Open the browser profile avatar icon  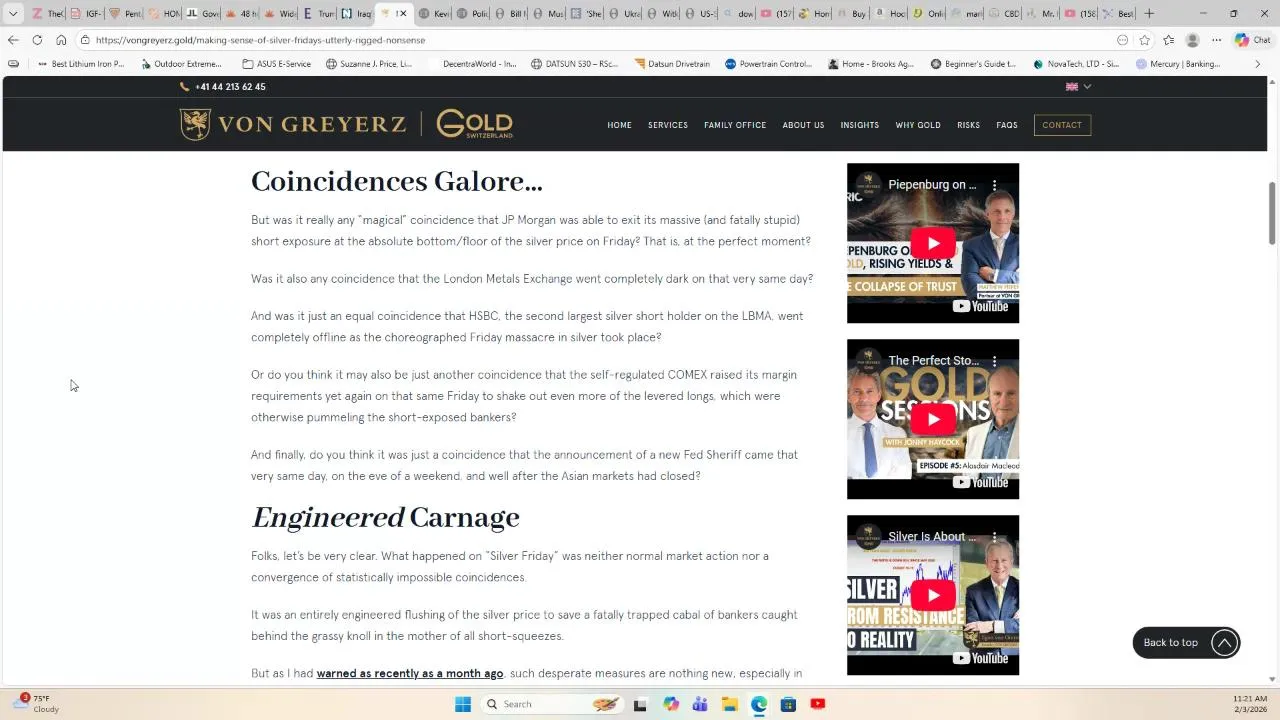(1192, 40)
